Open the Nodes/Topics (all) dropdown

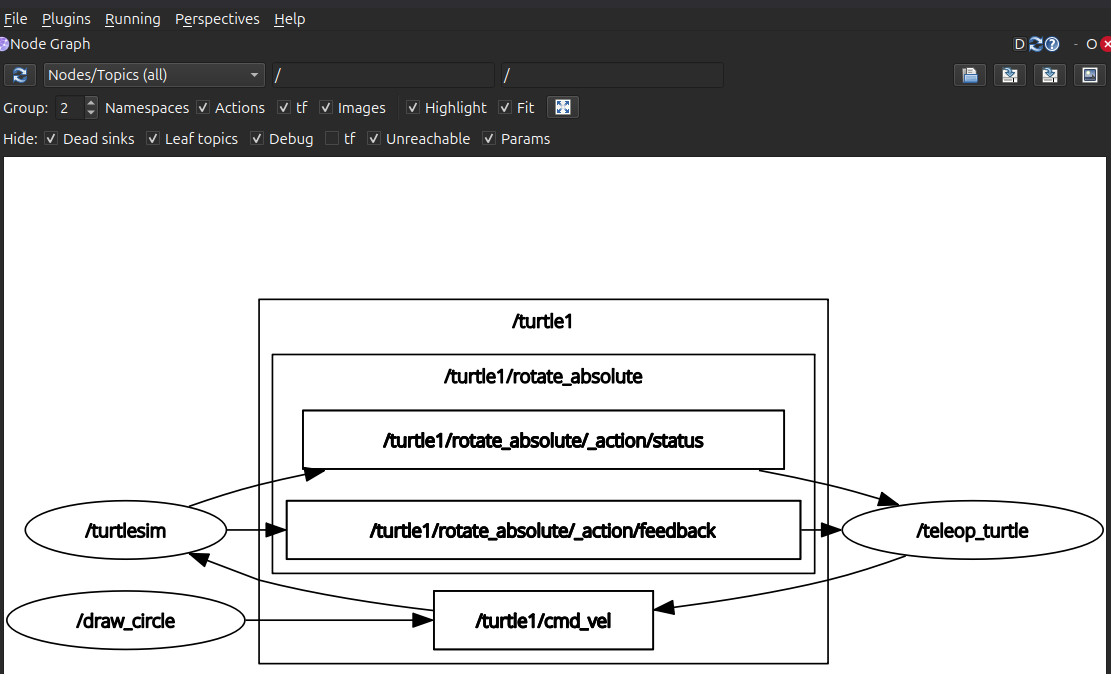[154, 75]
